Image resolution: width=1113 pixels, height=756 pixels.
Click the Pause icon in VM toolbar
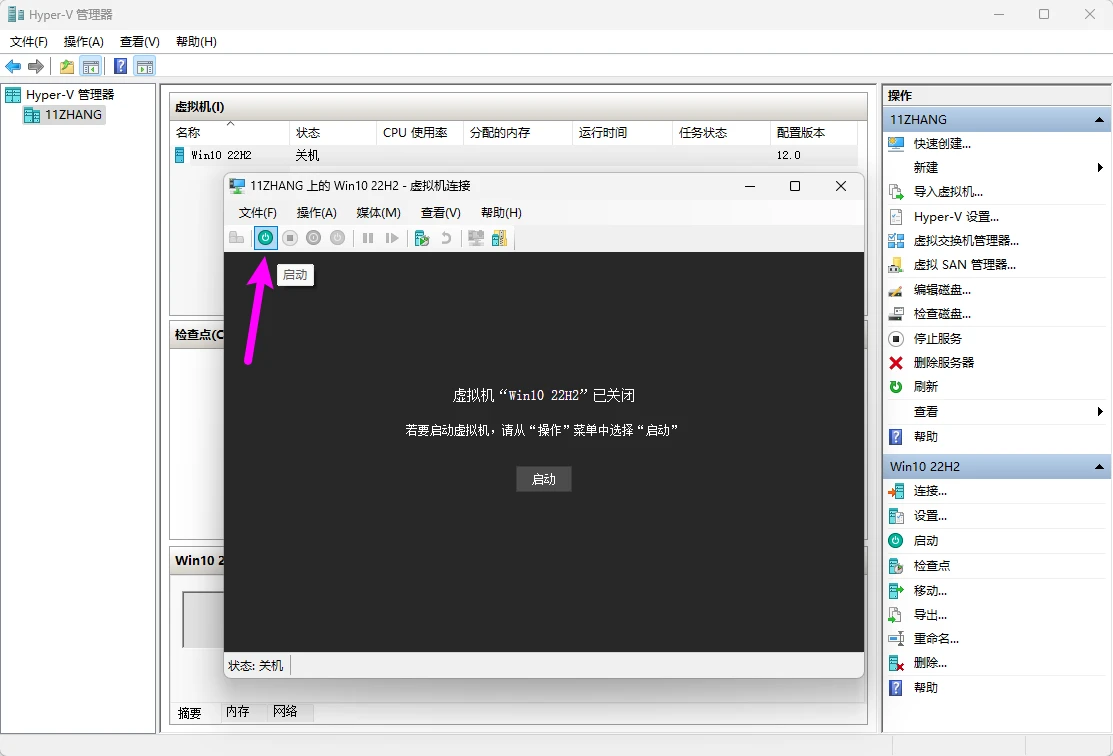(368, 238)
